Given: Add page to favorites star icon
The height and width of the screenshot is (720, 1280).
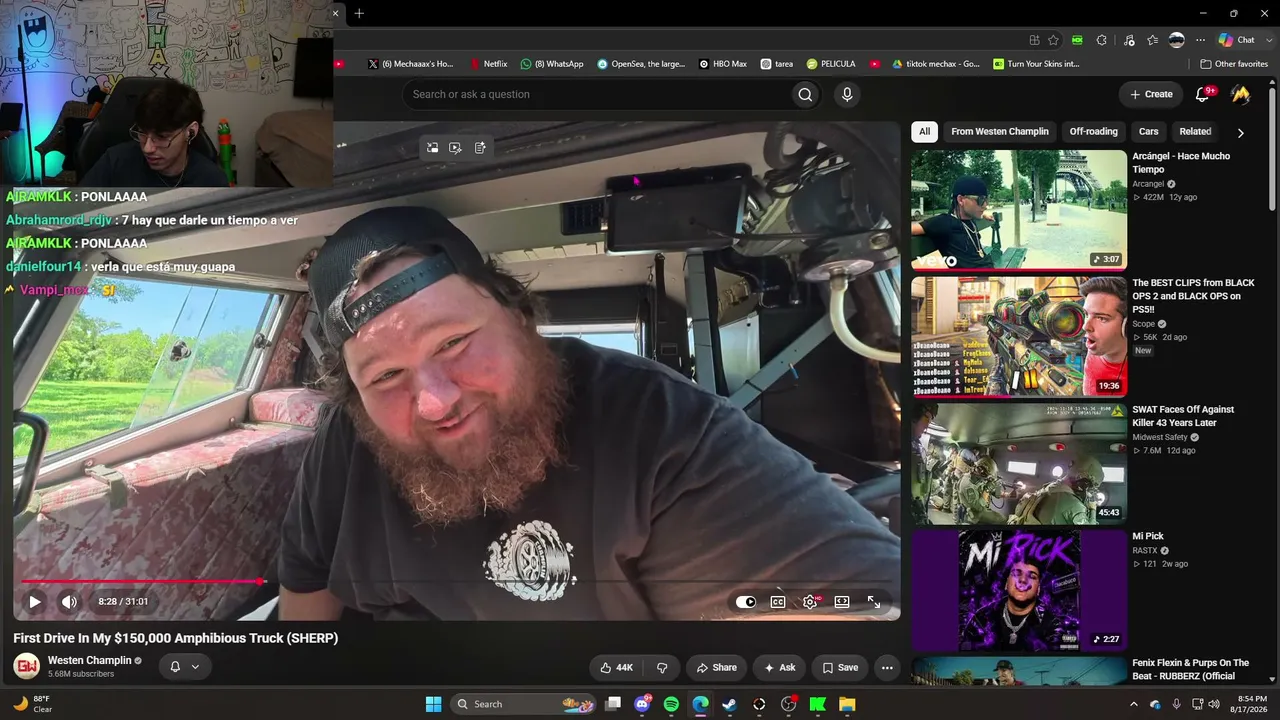Looking at the screenshot, I should (x=1053, y=40).
